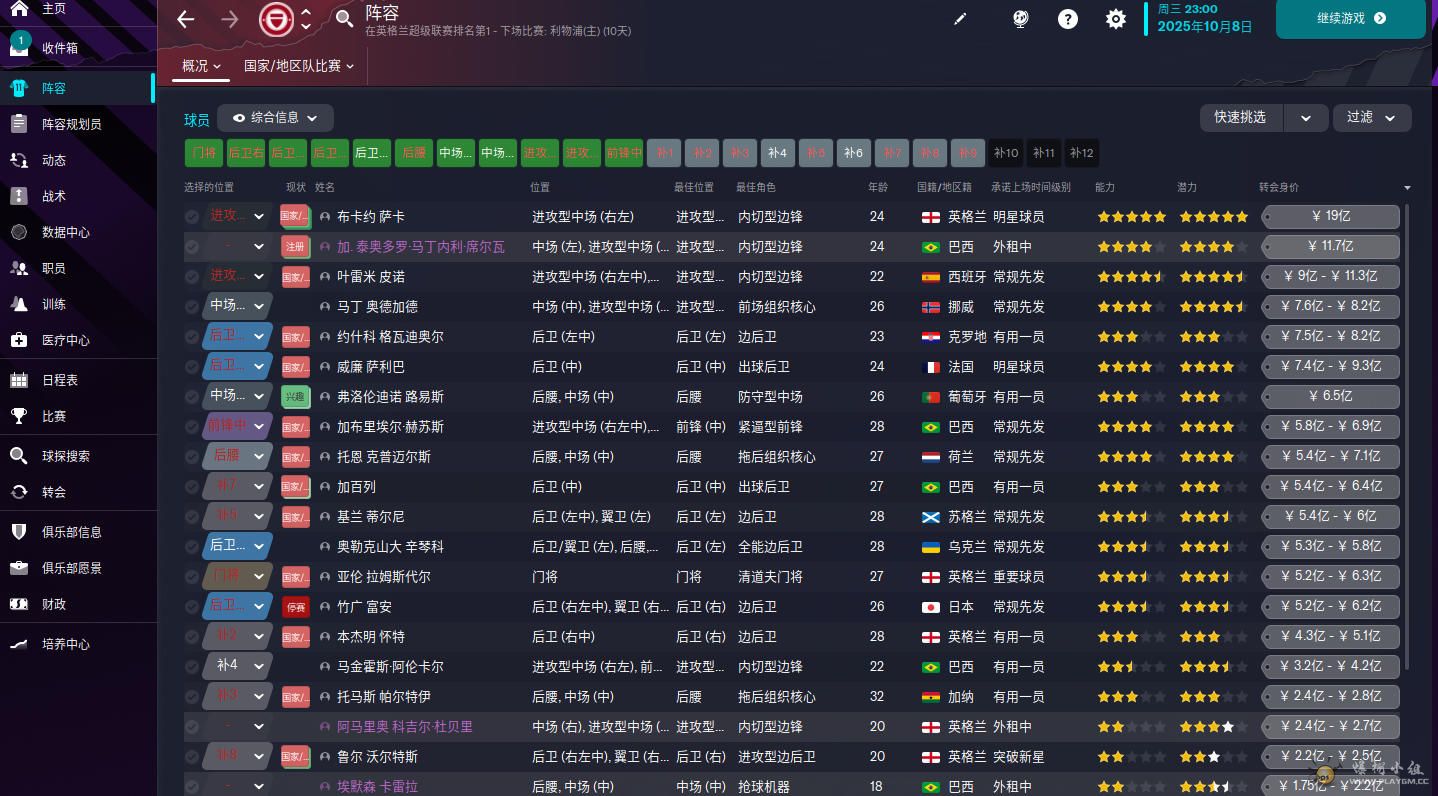Toggle selection circle for 马丁 奥德加德
Image resolution: width=1438 pixels, height=796 pixels.
tap(192, 307)
